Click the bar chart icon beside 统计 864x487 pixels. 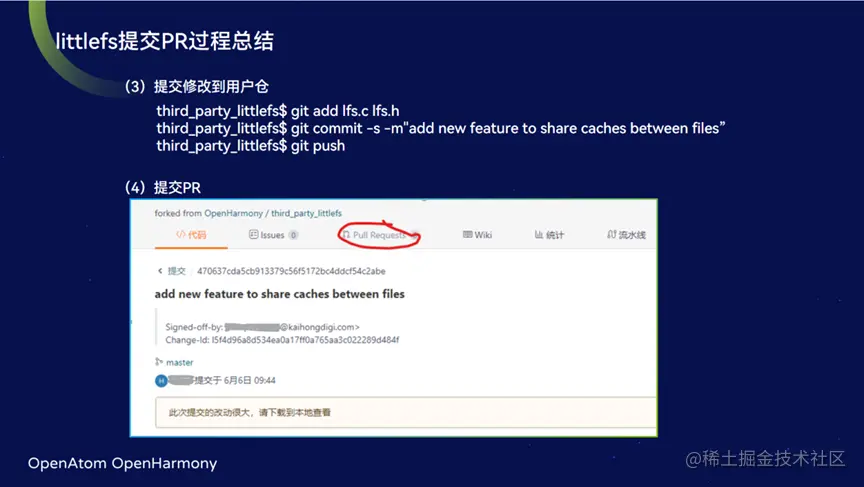click(x=539, y=235)
